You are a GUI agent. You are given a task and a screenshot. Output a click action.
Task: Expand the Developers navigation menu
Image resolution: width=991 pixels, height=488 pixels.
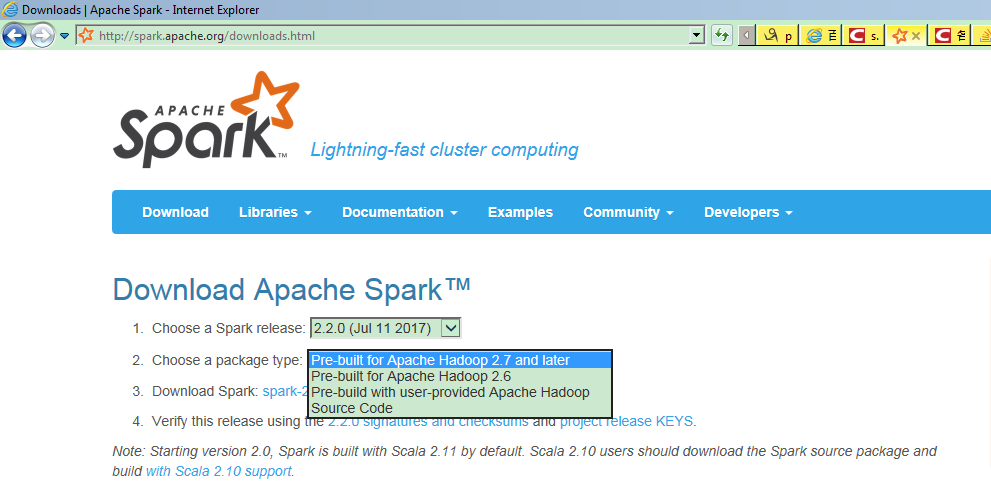(x=748, y=212)
